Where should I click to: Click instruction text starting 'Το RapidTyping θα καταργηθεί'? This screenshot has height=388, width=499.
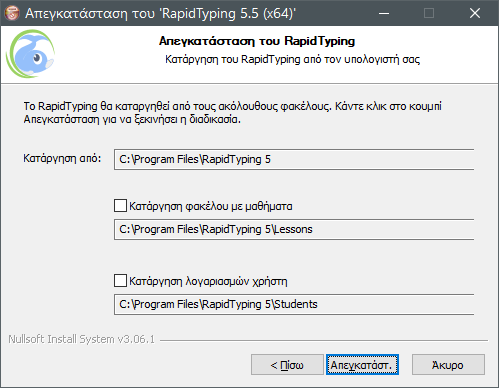pos(232,113)
